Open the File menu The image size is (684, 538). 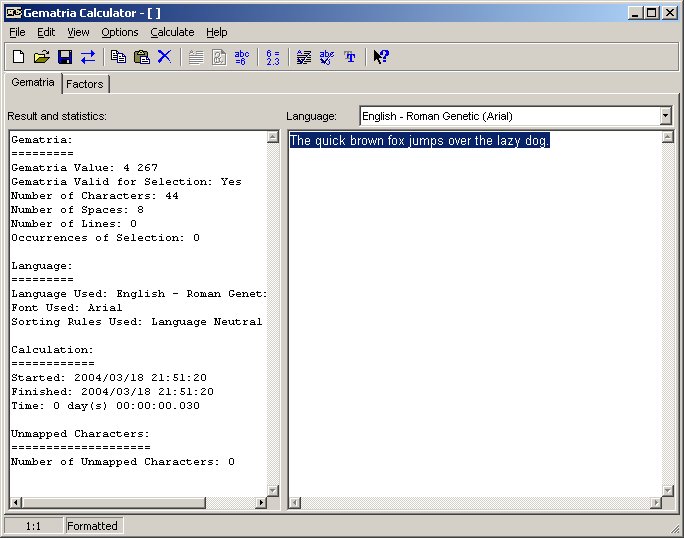tap(17, 32)
